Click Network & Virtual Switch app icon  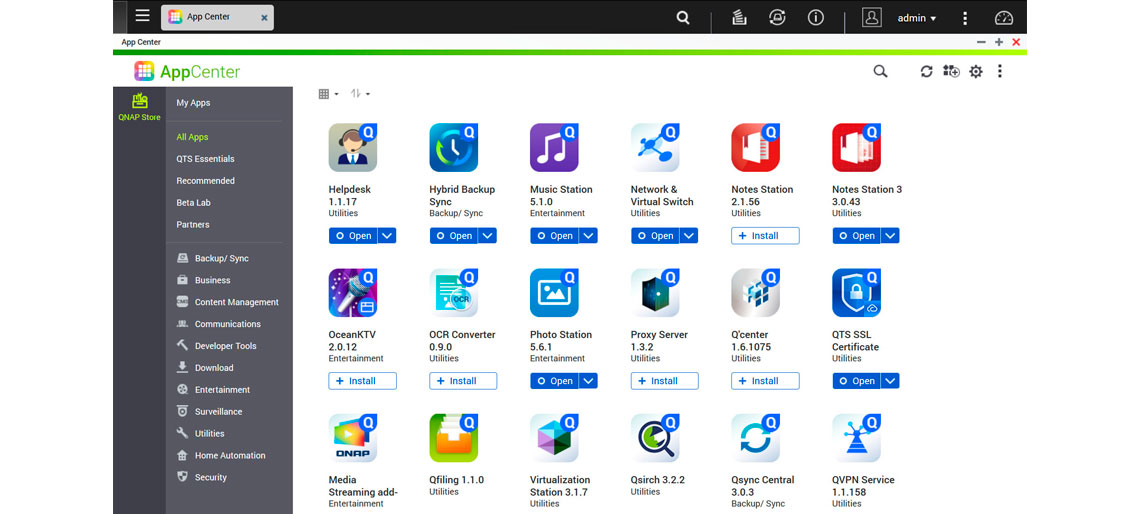(x=655, y=148)
